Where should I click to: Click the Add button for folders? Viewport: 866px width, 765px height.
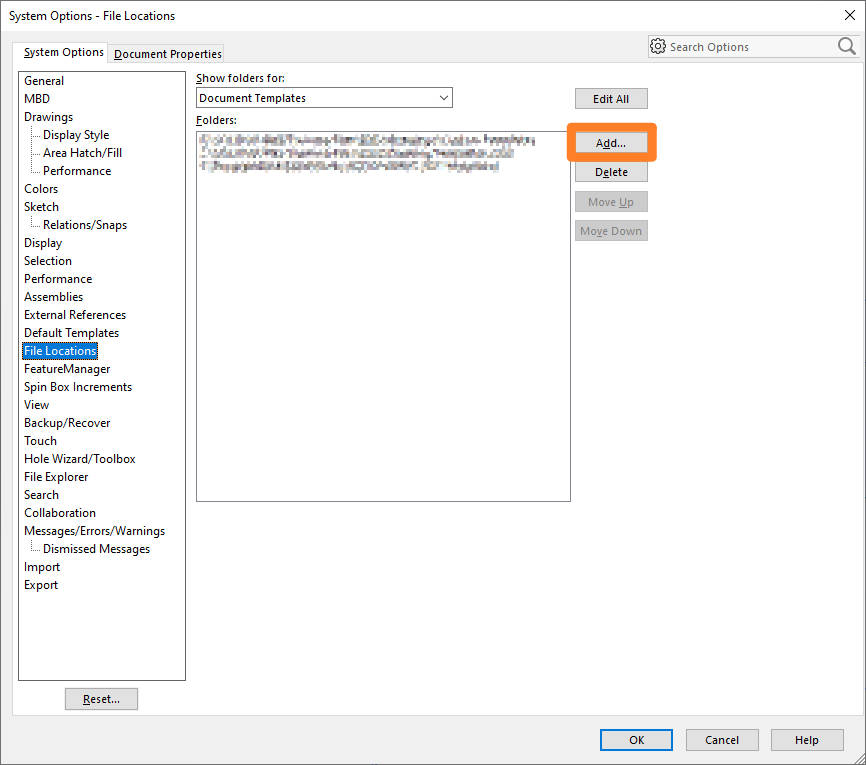click(611, 142)
